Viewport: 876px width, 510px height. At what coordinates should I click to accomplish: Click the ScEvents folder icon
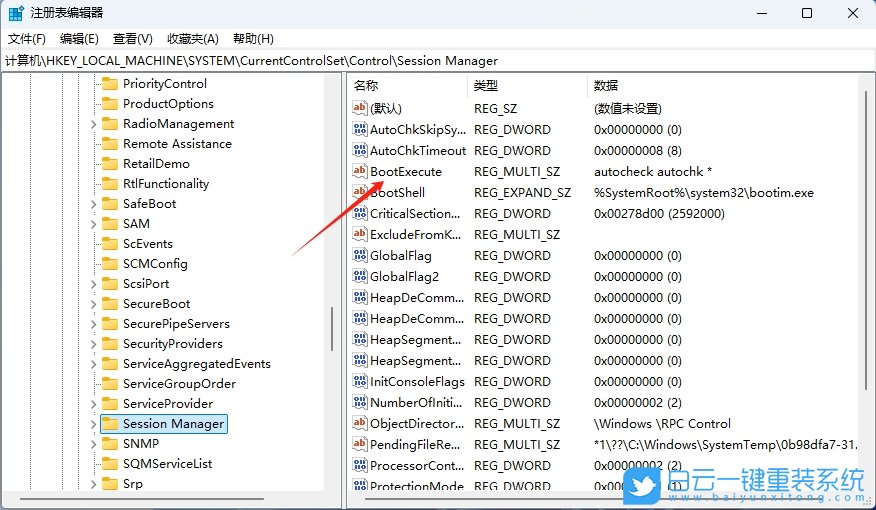pos(110,244)
